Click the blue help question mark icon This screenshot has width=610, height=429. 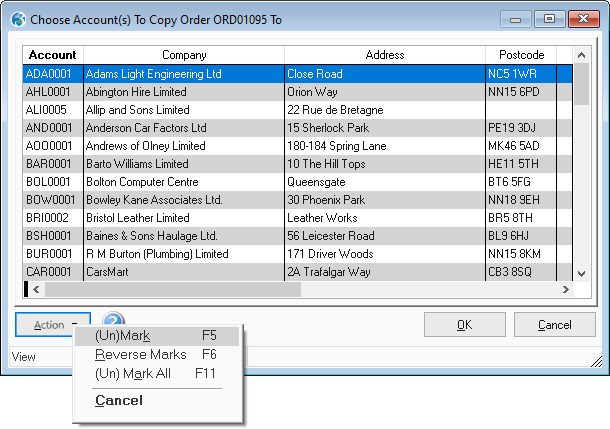point(113,322)
